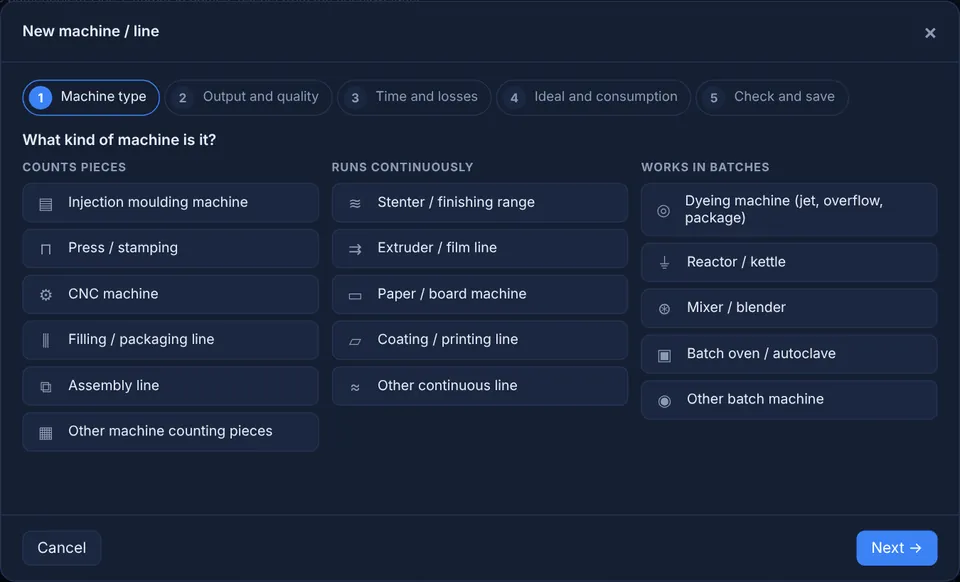Choose Mixer / blender text label

pyautogui.click(x=736, y=307)
